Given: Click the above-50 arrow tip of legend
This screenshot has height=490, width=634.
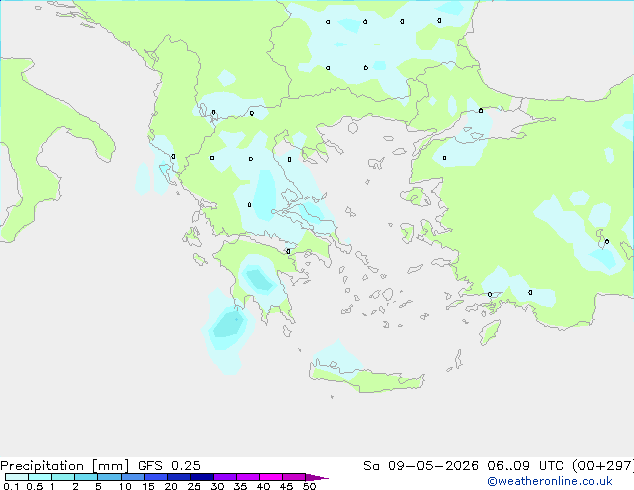Looking at the screenshot, I should pos(317,477).
